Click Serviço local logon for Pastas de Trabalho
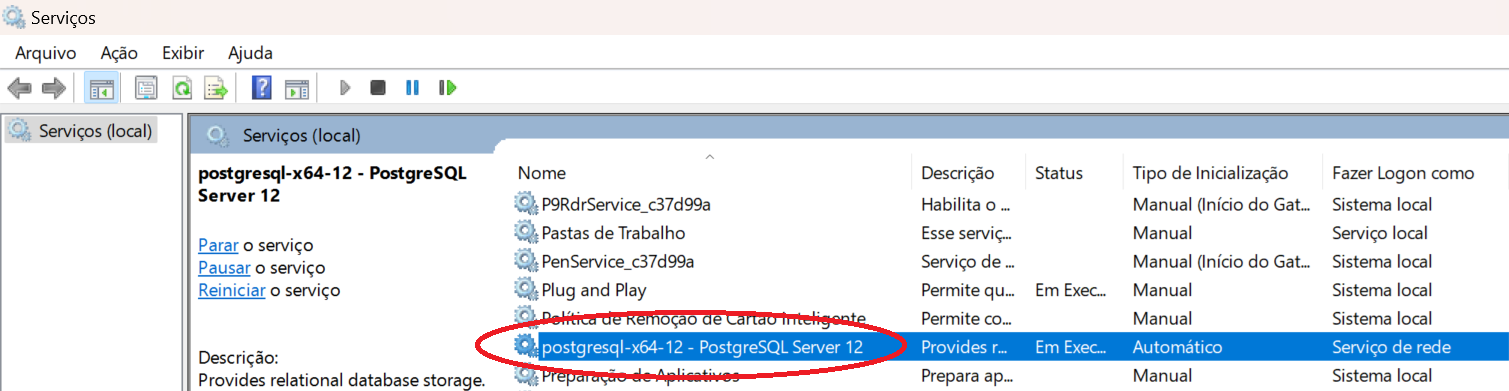This screenshot has width=1509, height=391. point(1380,233)
